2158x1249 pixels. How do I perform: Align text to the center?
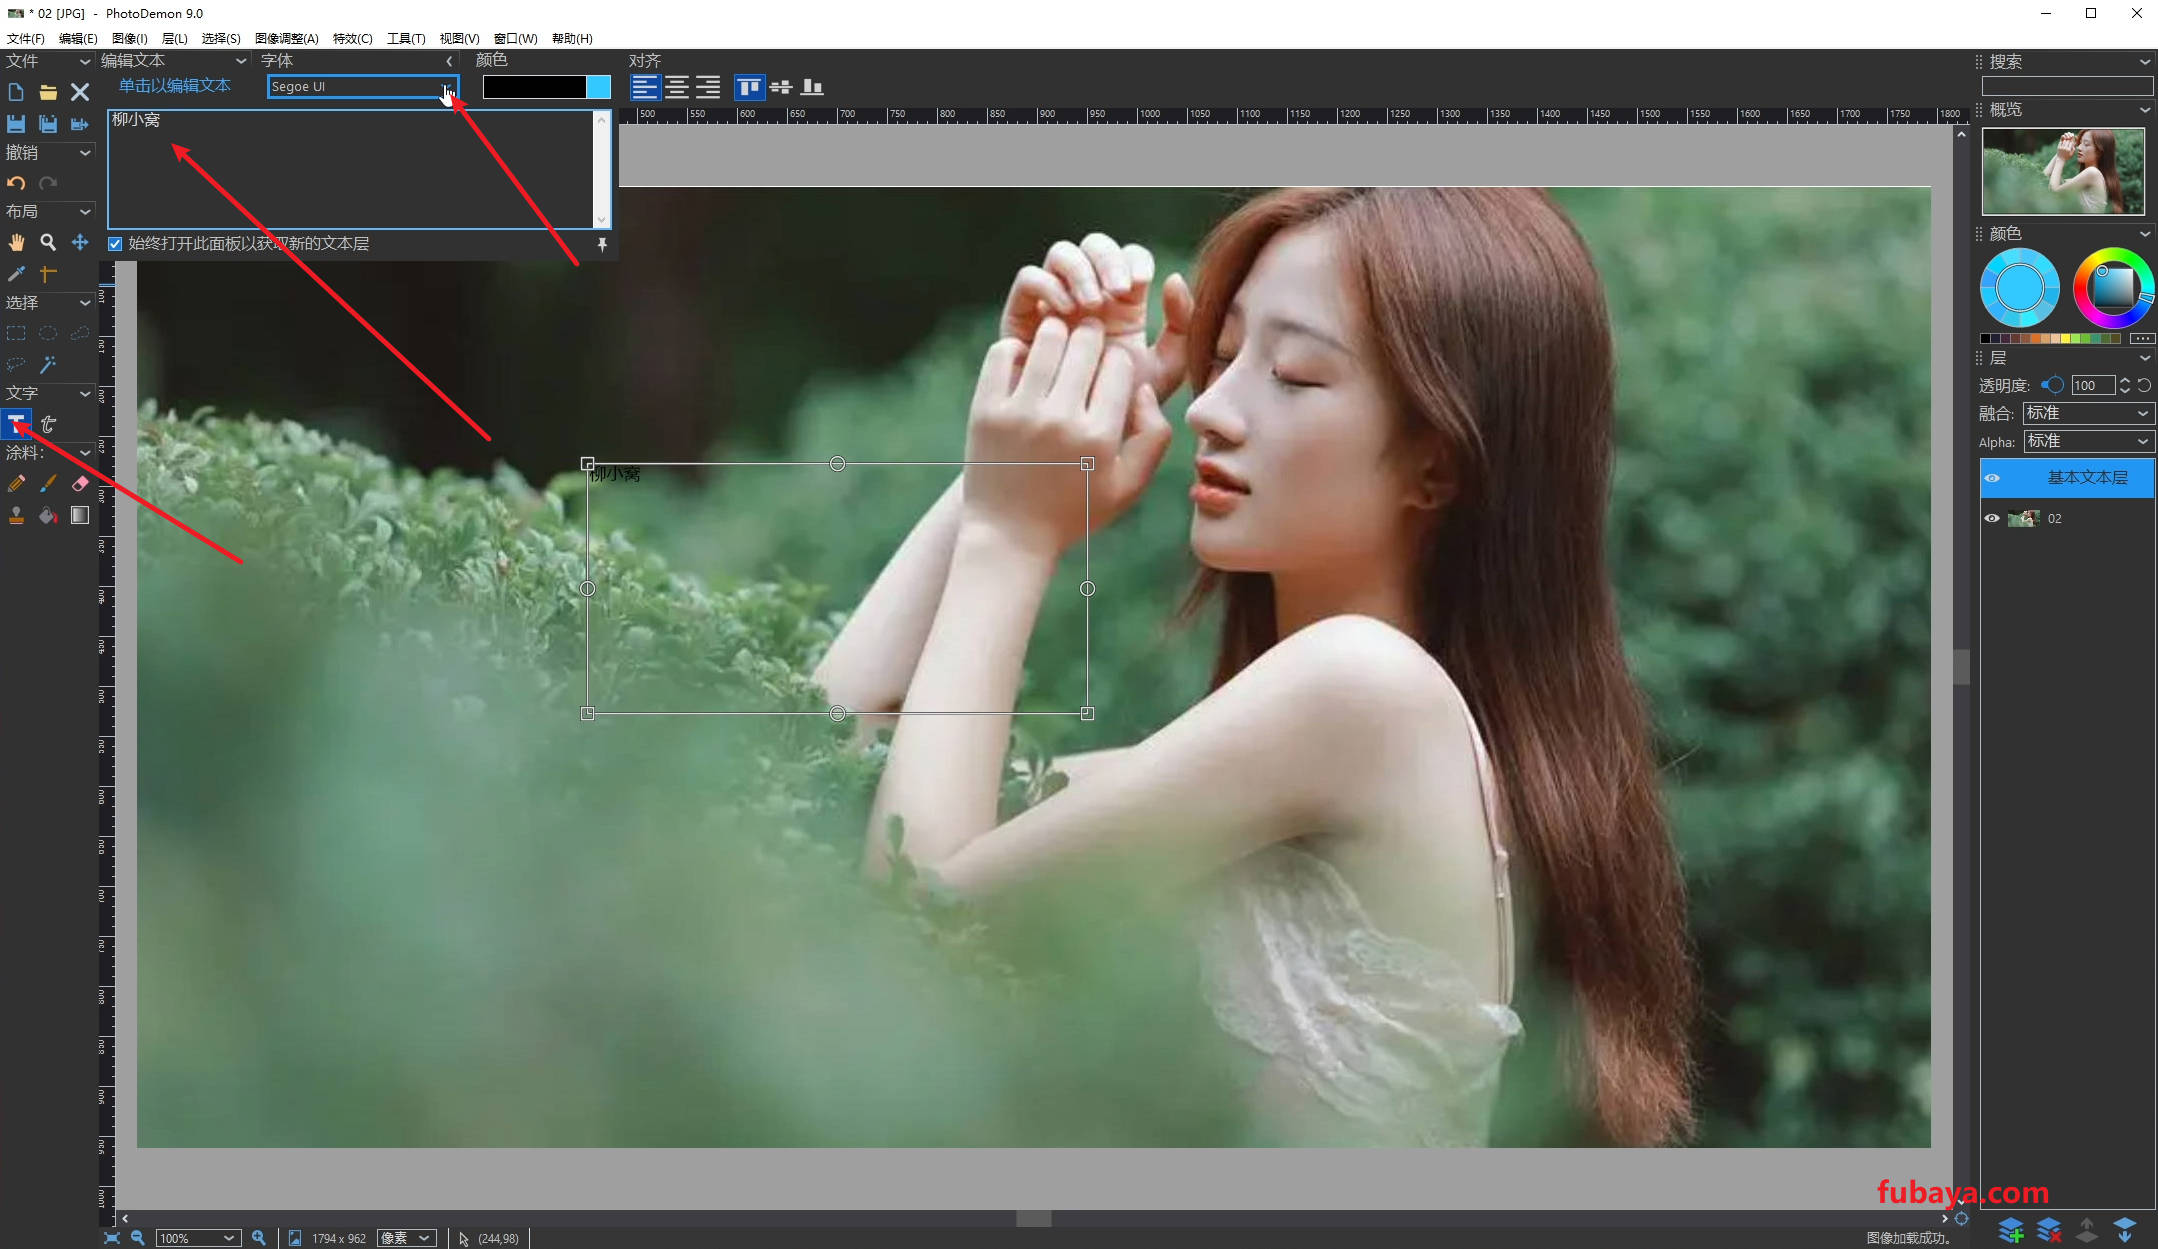pos(677,87)
